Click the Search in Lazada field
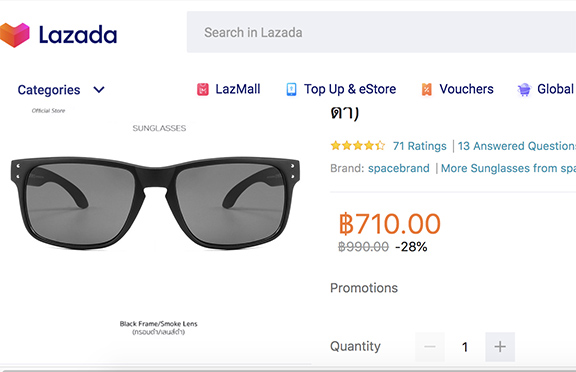The width and height of the screenshot is (576, 372). click(381, 32)
